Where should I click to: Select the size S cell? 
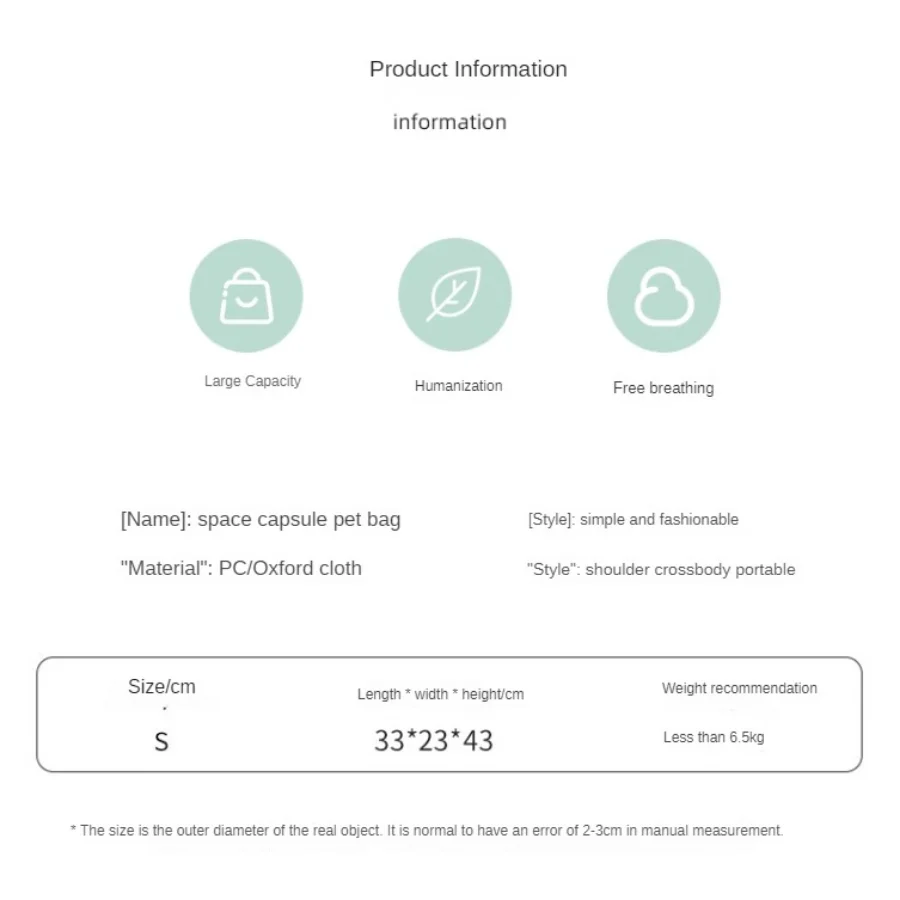(x=162, y=742)
